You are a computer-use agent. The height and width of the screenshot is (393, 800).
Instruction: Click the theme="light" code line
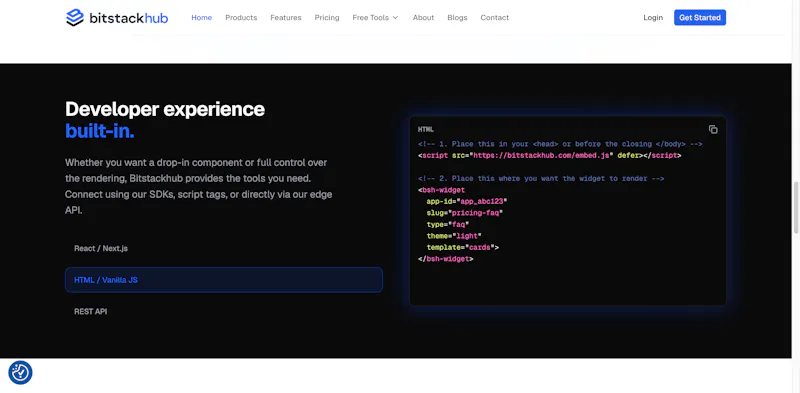[x=454, y=236]
